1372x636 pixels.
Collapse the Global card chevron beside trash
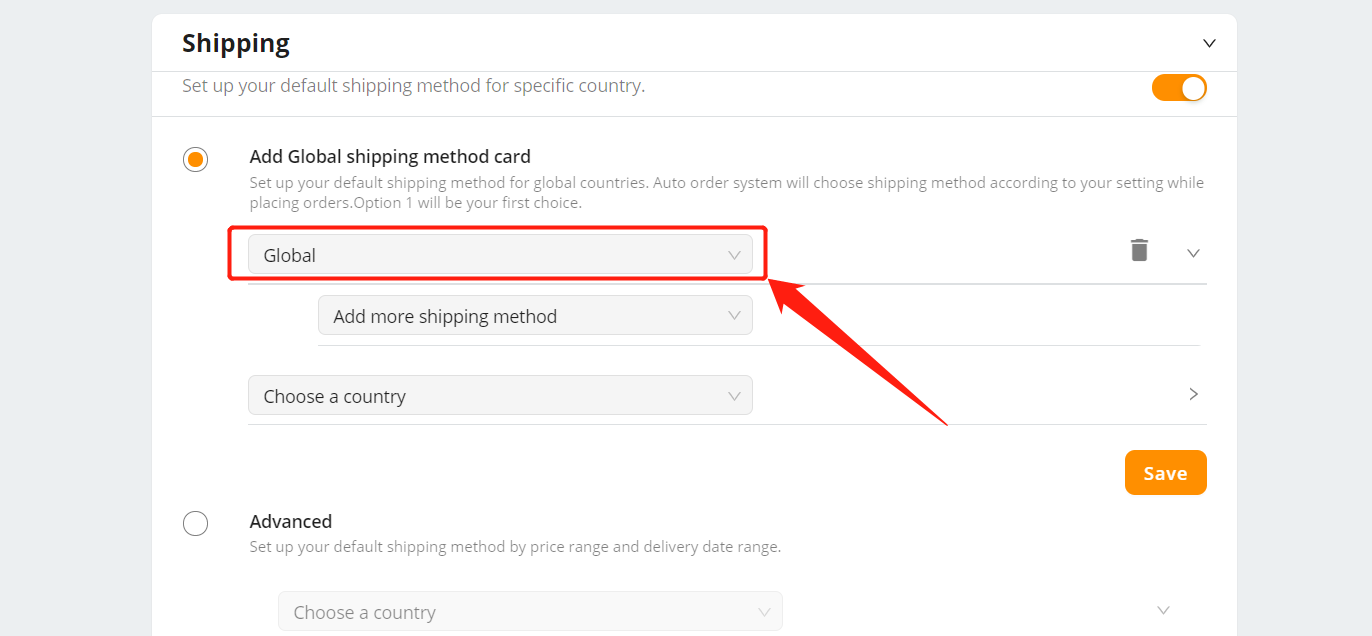tap(1193, 253)
